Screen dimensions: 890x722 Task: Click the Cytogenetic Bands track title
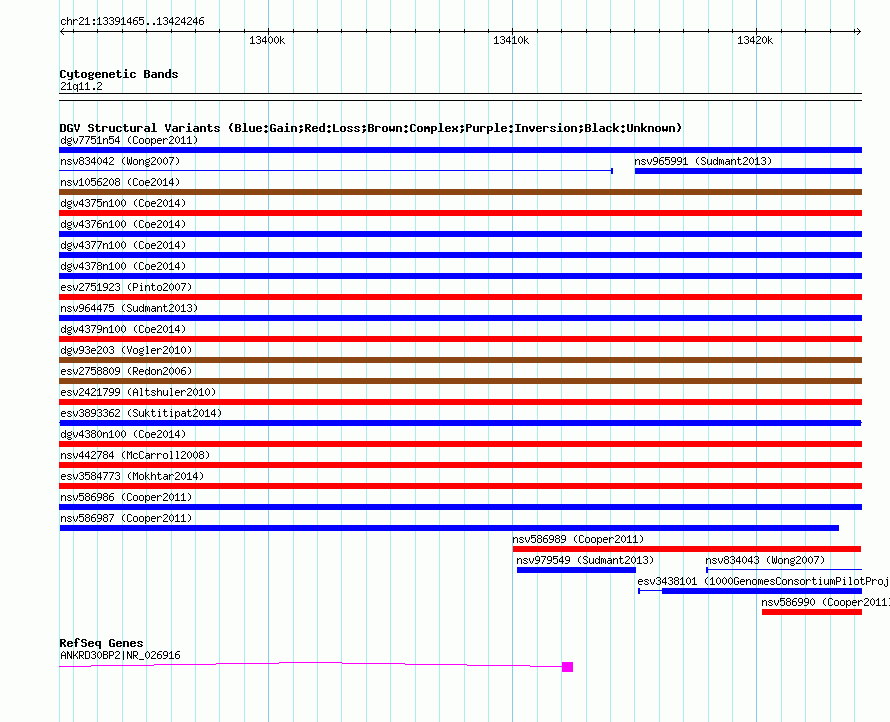click(119, 74)
